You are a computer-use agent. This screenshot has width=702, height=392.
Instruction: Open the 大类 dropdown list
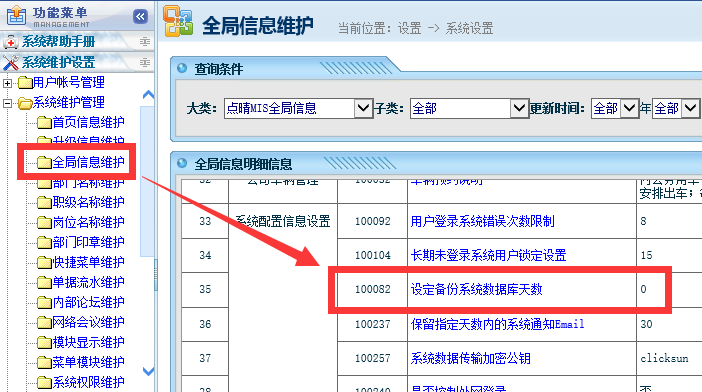coord(364,108)
